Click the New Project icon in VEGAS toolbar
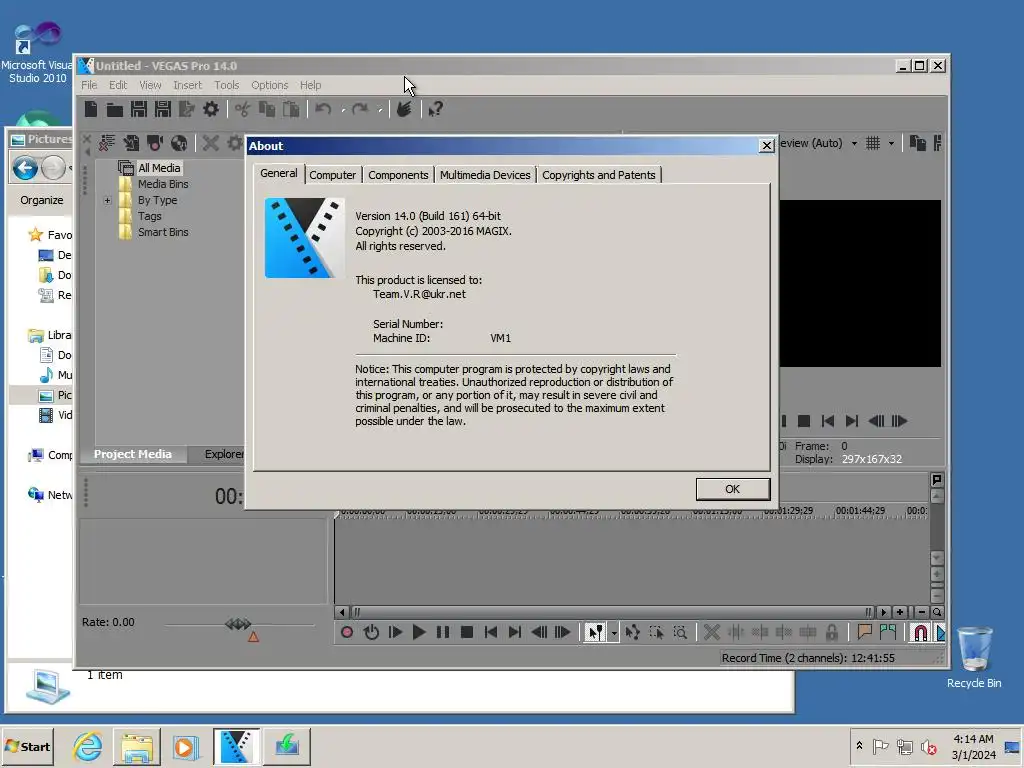Image resolution: width=1024 pixels, height=768 pixels. 91,109
